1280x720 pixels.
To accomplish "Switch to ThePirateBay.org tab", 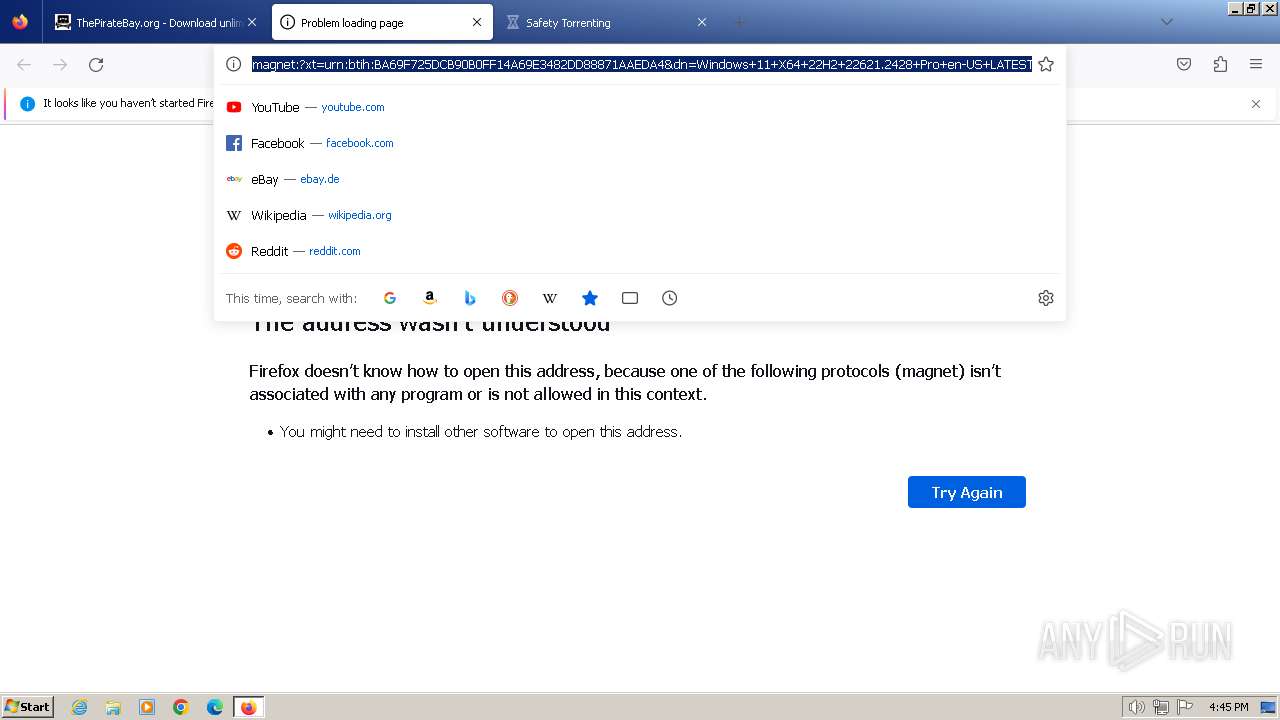I will click(x=156, y=22).
